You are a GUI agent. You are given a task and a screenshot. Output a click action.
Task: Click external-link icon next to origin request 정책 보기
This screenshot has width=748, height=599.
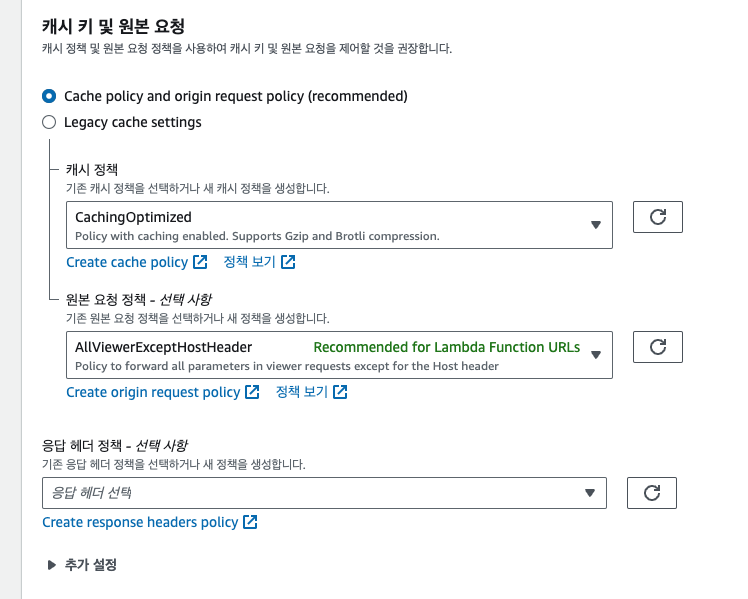[340, 392]
